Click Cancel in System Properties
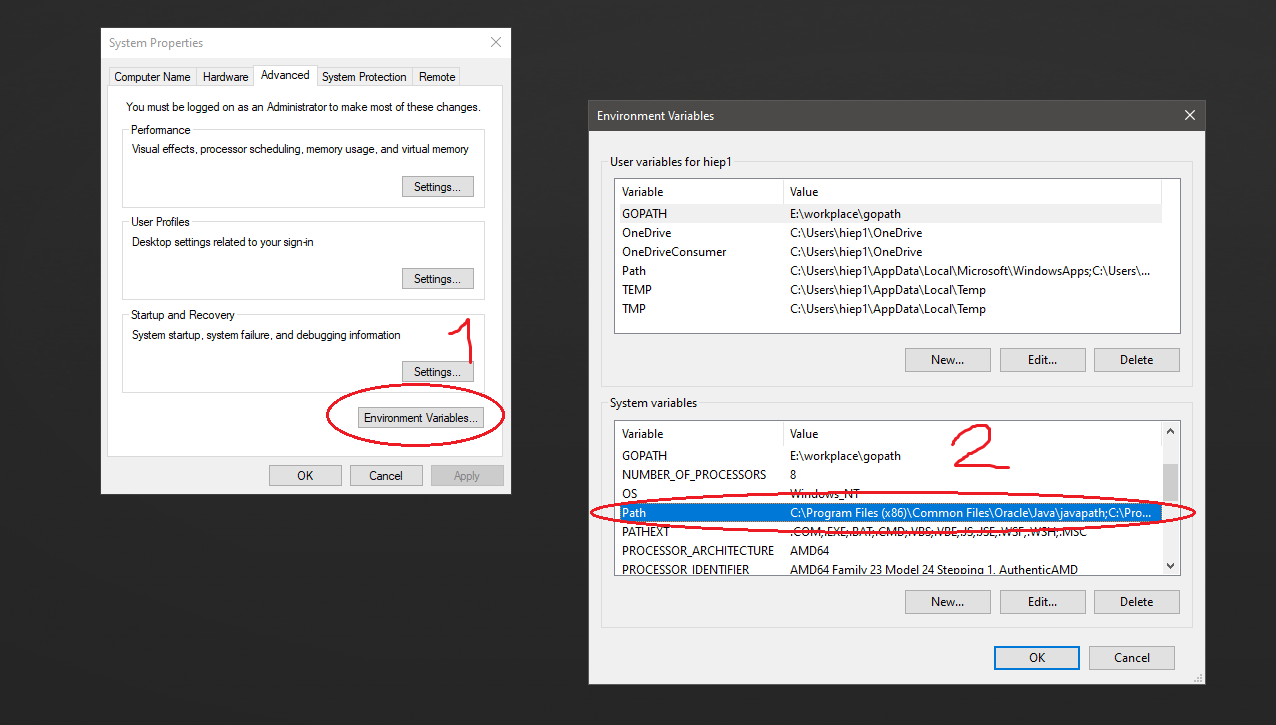 point(386,476)
